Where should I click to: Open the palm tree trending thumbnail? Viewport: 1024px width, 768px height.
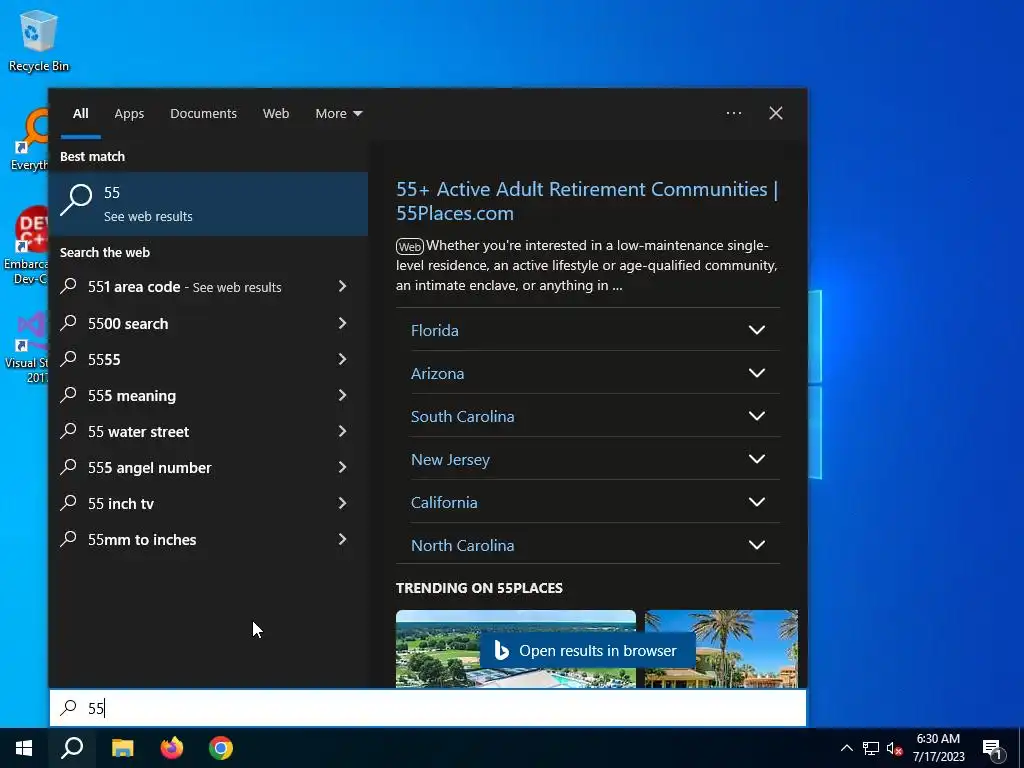pyautogui.click(x=721, y=648)
